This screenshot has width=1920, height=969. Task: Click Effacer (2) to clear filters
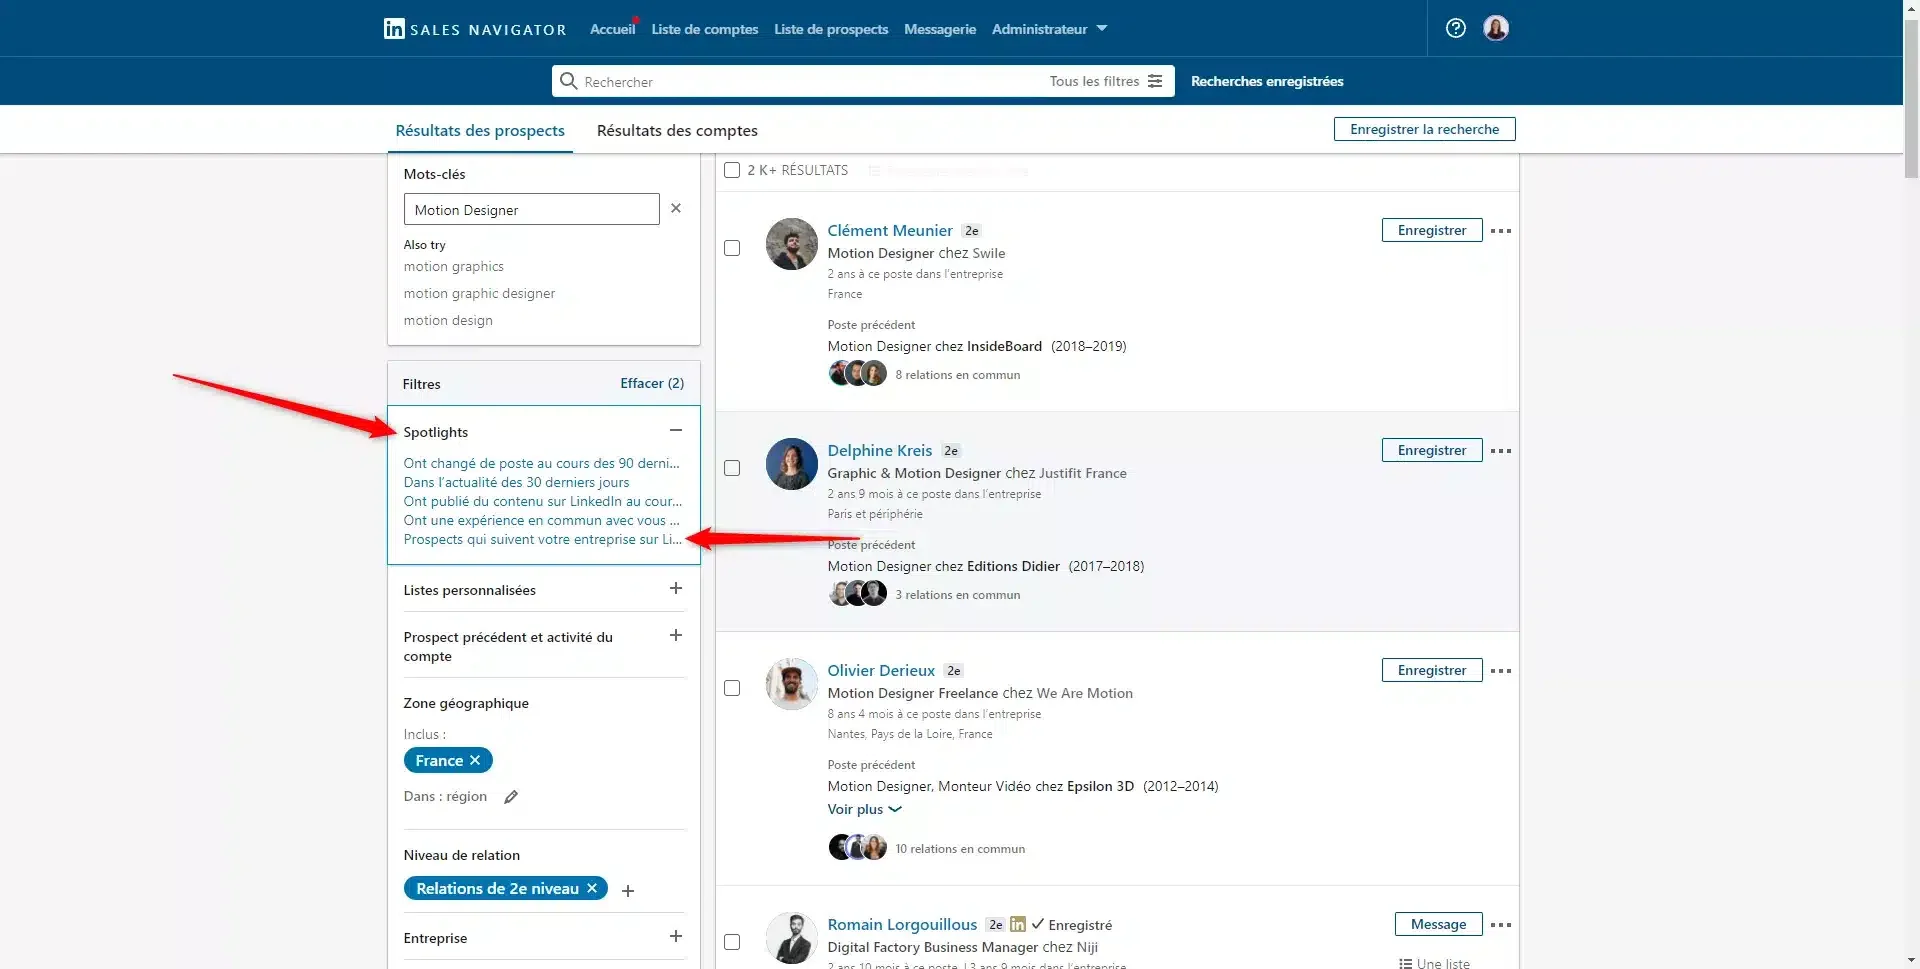652,383
